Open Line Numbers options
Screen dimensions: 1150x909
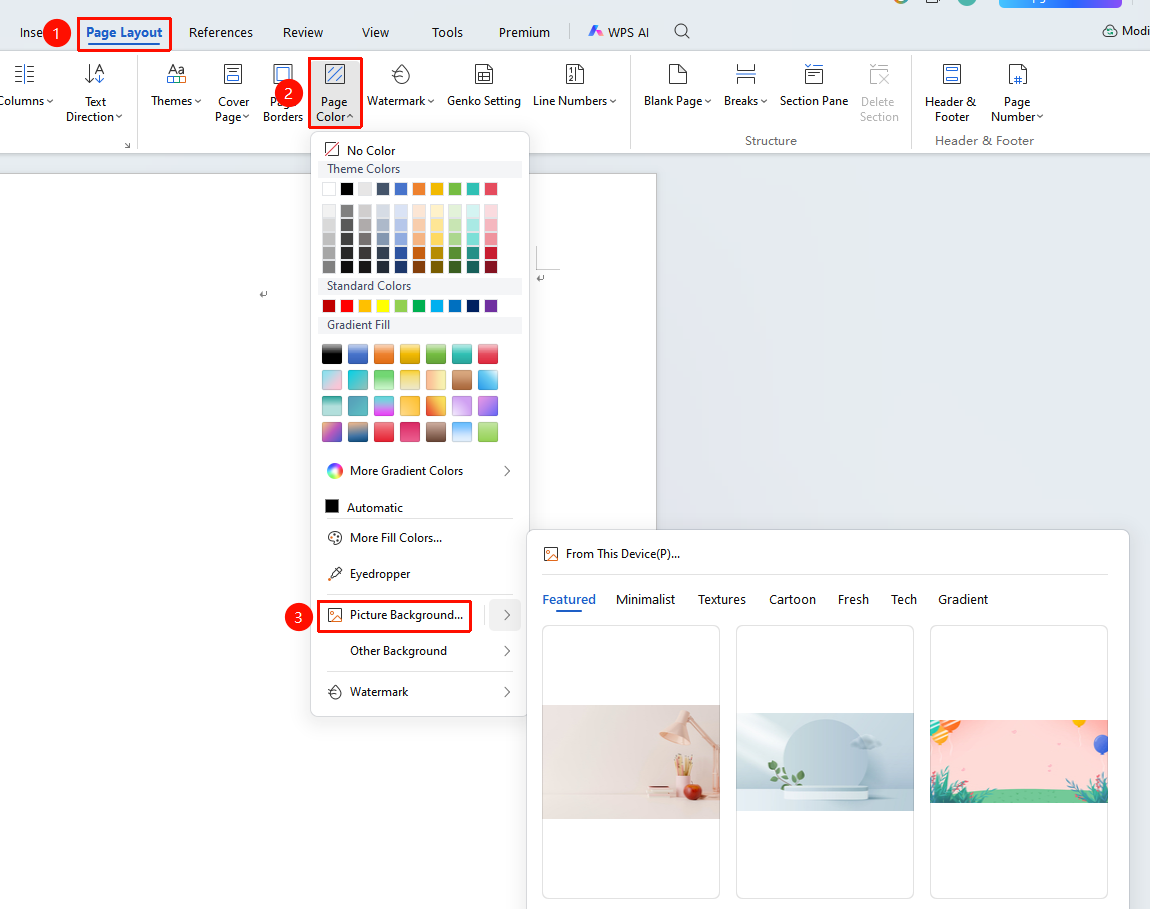574,85
